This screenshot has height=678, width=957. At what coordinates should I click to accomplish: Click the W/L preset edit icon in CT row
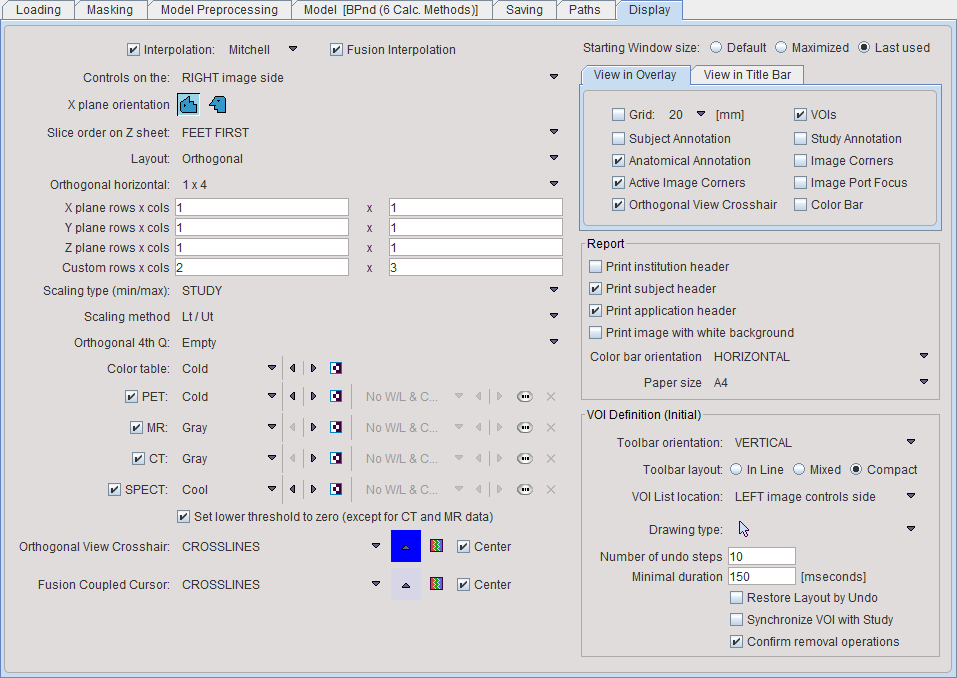pos(525,458)
